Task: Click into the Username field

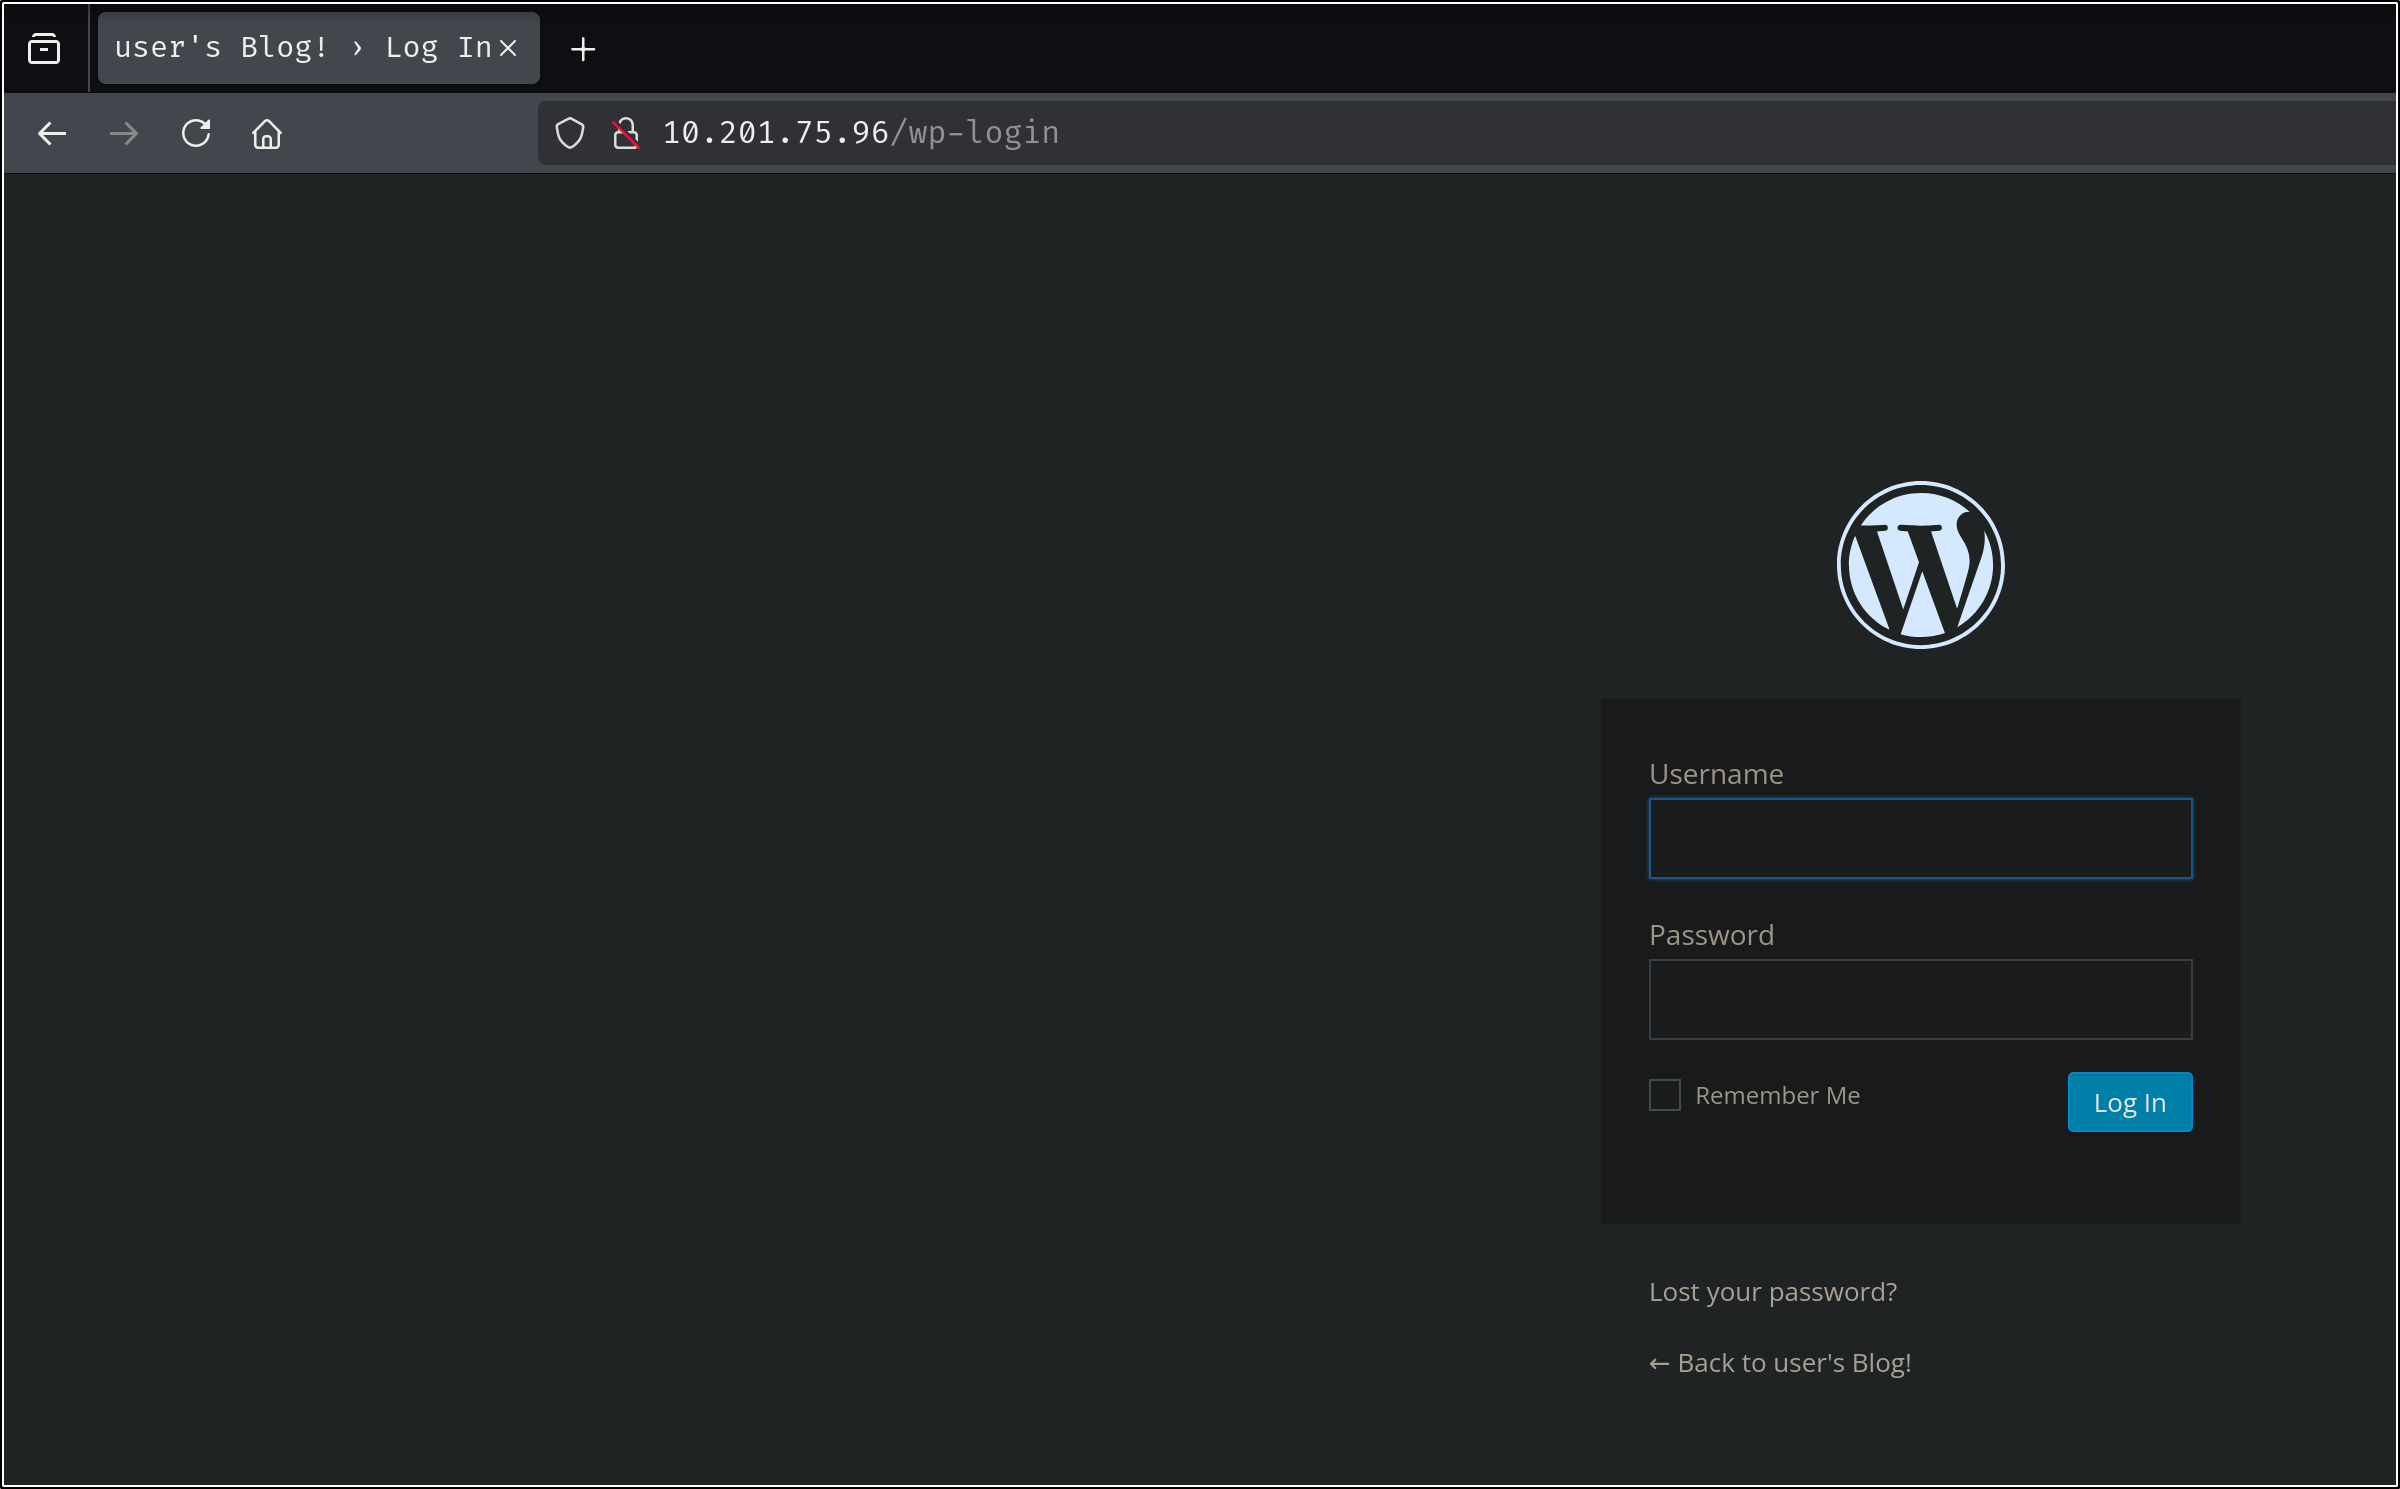Action: 1920,838
